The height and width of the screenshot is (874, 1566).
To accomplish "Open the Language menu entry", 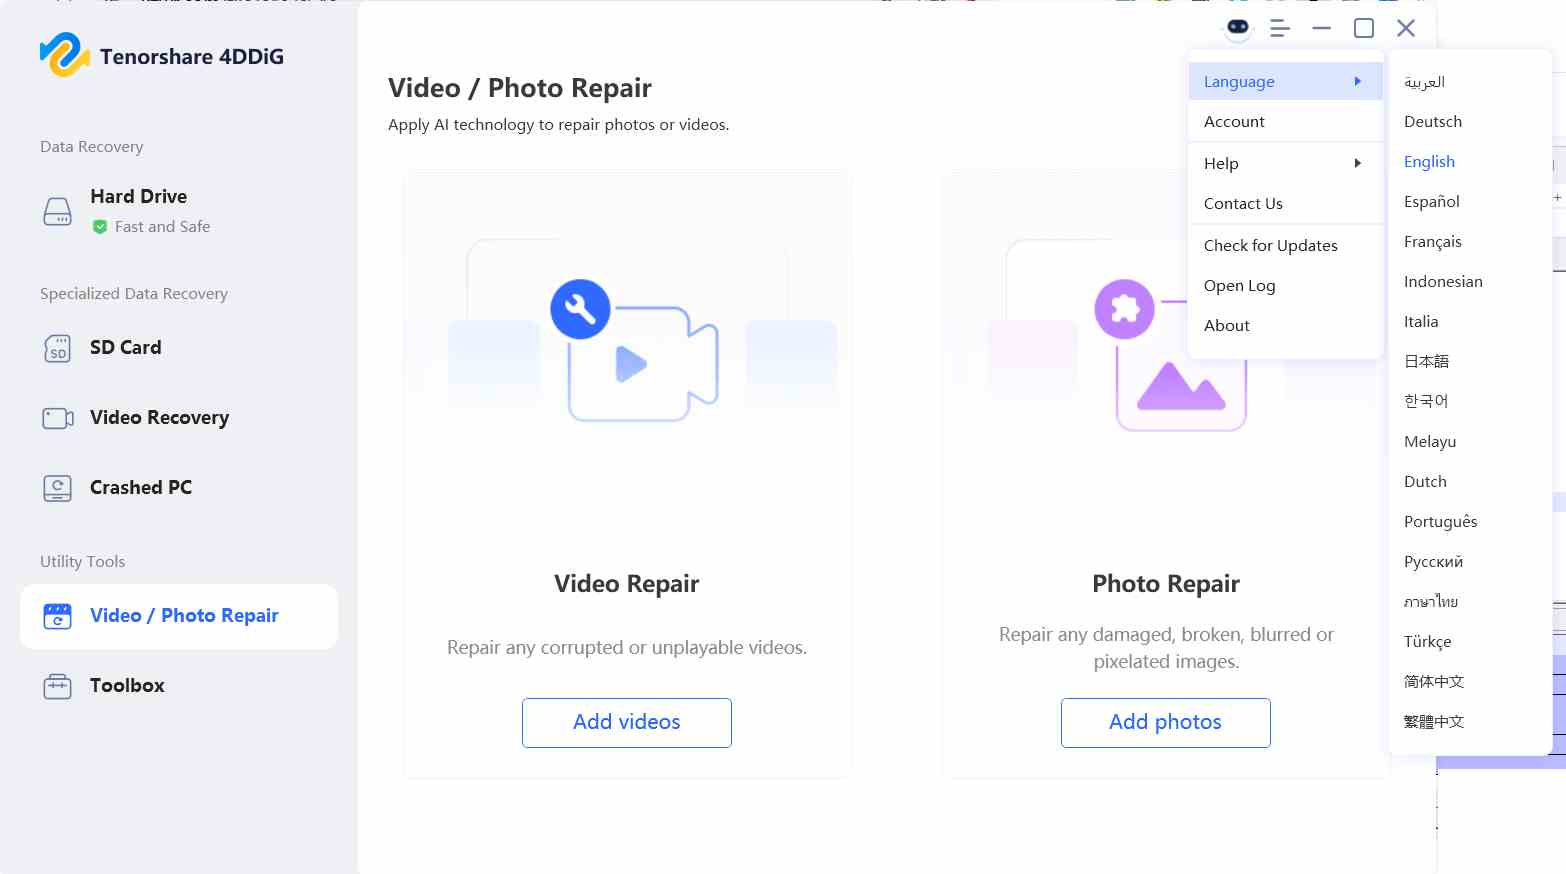I will [x=1285, y=81].
